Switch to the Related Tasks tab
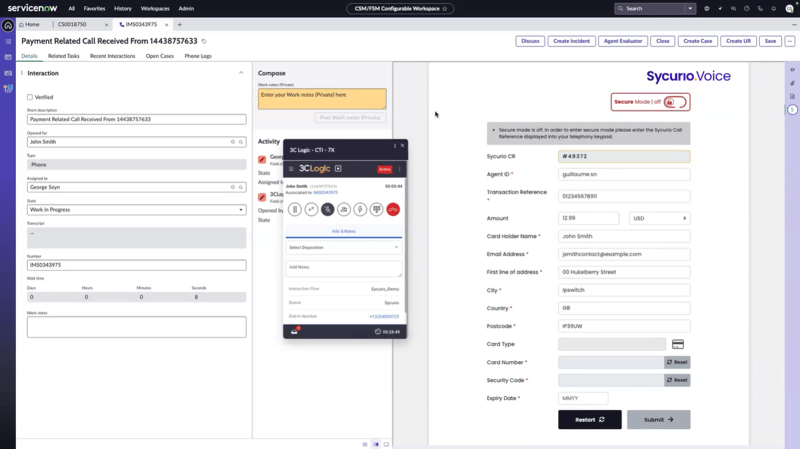Viewport: 800px width, 449px height. coord(64,56)
